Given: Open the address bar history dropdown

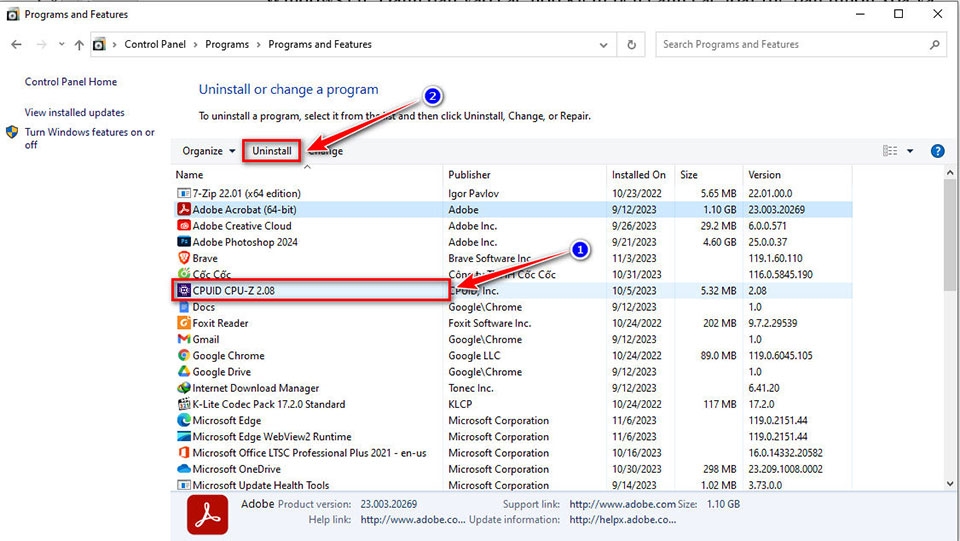Looking at the screenshot, I should click(604, 45).
